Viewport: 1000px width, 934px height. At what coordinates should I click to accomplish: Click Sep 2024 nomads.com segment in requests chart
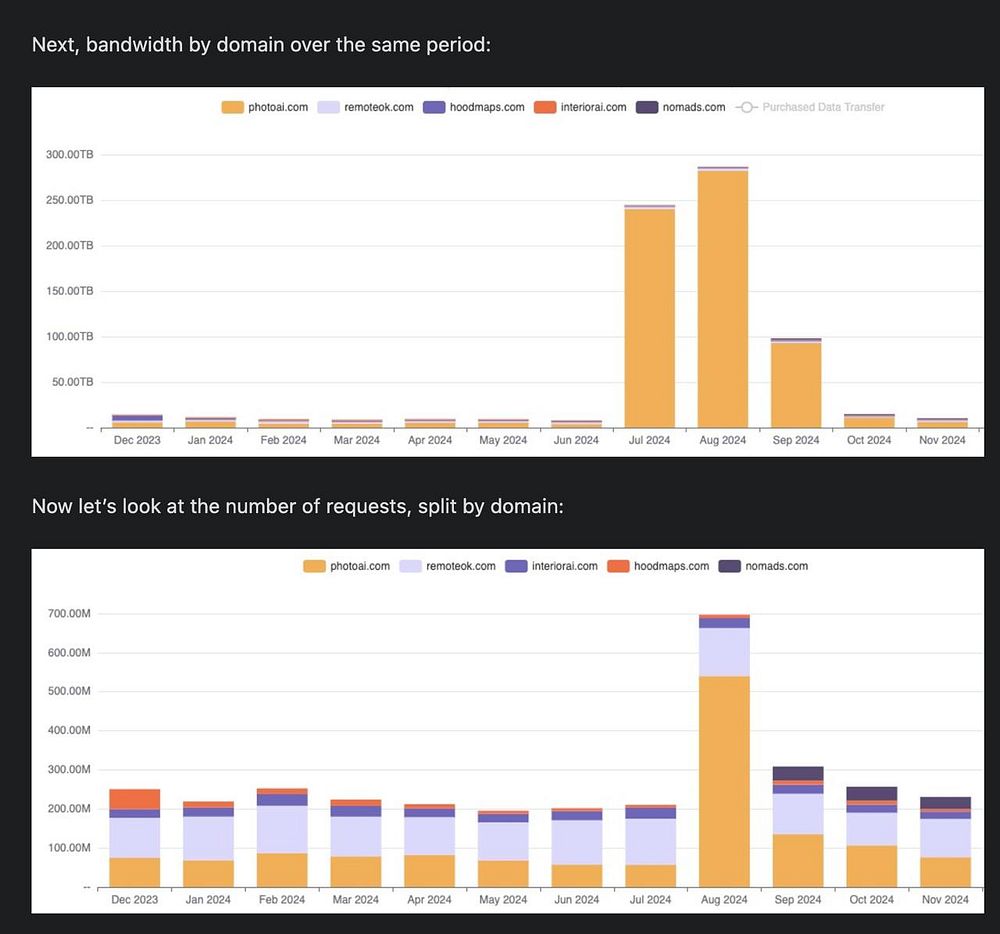click(x=798, y=773)
